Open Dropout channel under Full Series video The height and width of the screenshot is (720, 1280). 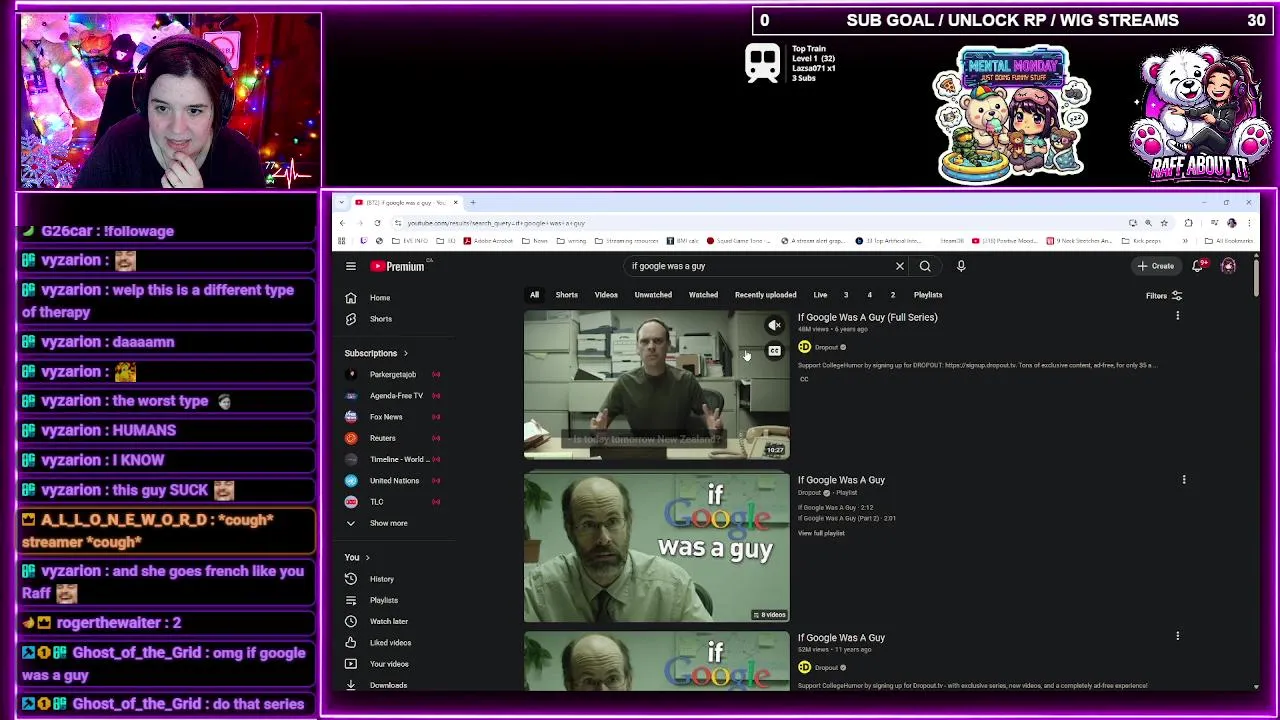click(x=826, y=347)
